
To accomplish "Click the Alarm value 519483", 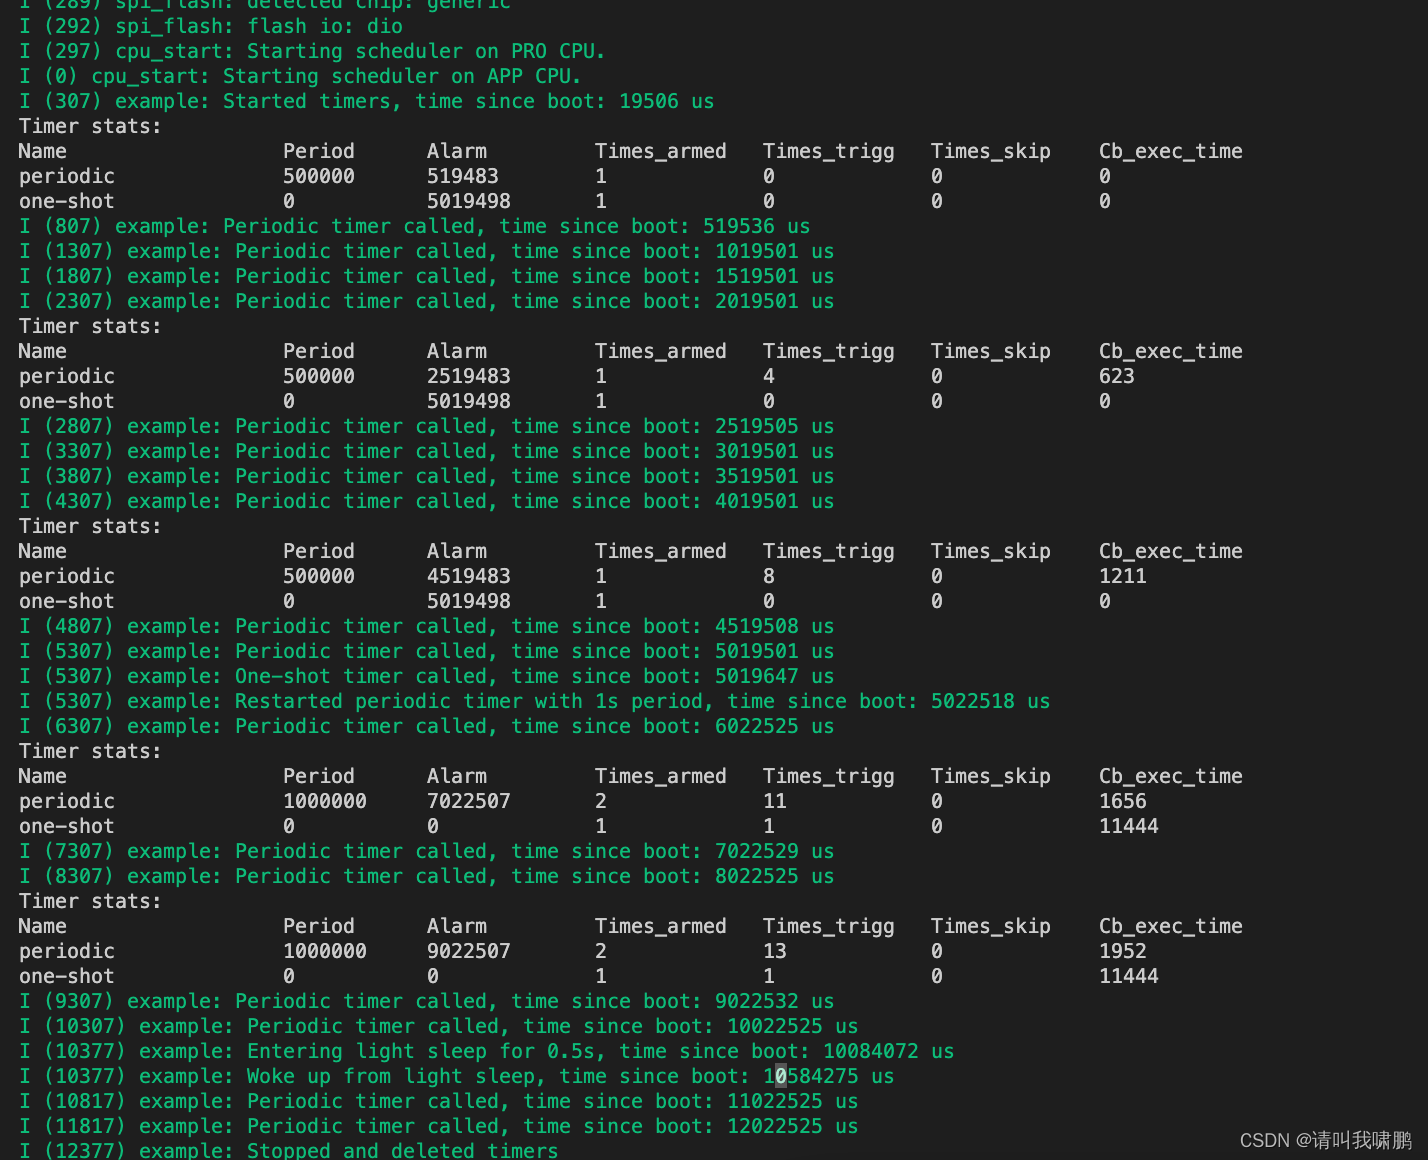I will 463,176.
